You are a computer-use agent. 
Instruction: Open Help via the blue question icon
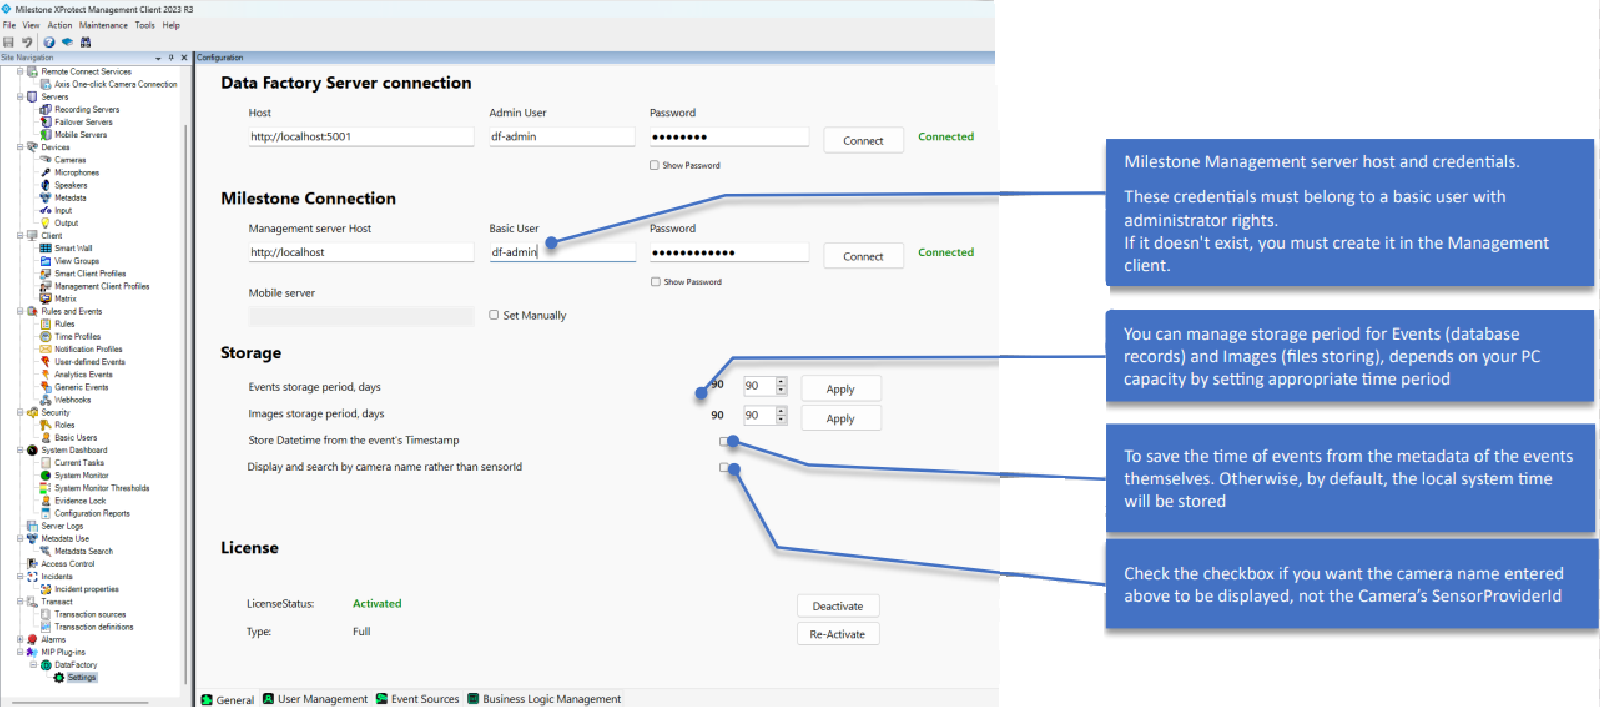[x=49, y=42]
